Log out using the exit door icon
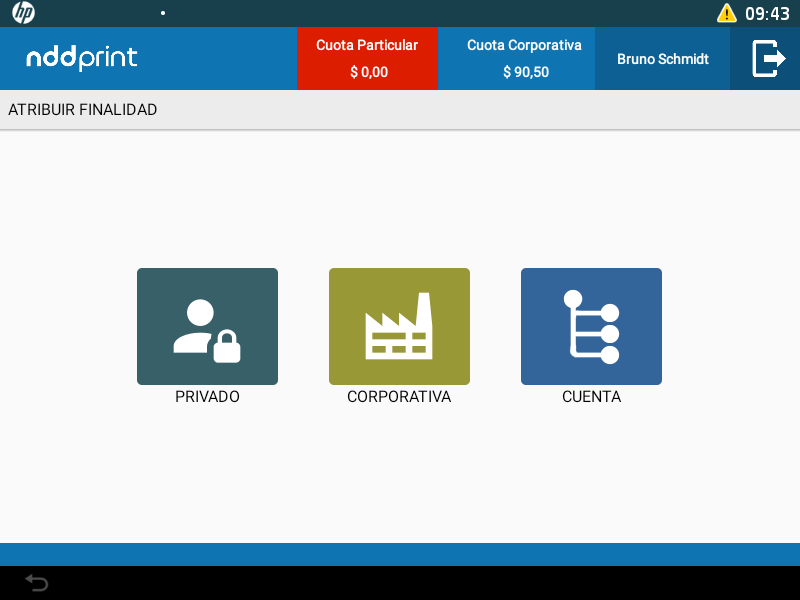Image resolution: width=800 pixels, height=600 pixels. click(767, 58)
